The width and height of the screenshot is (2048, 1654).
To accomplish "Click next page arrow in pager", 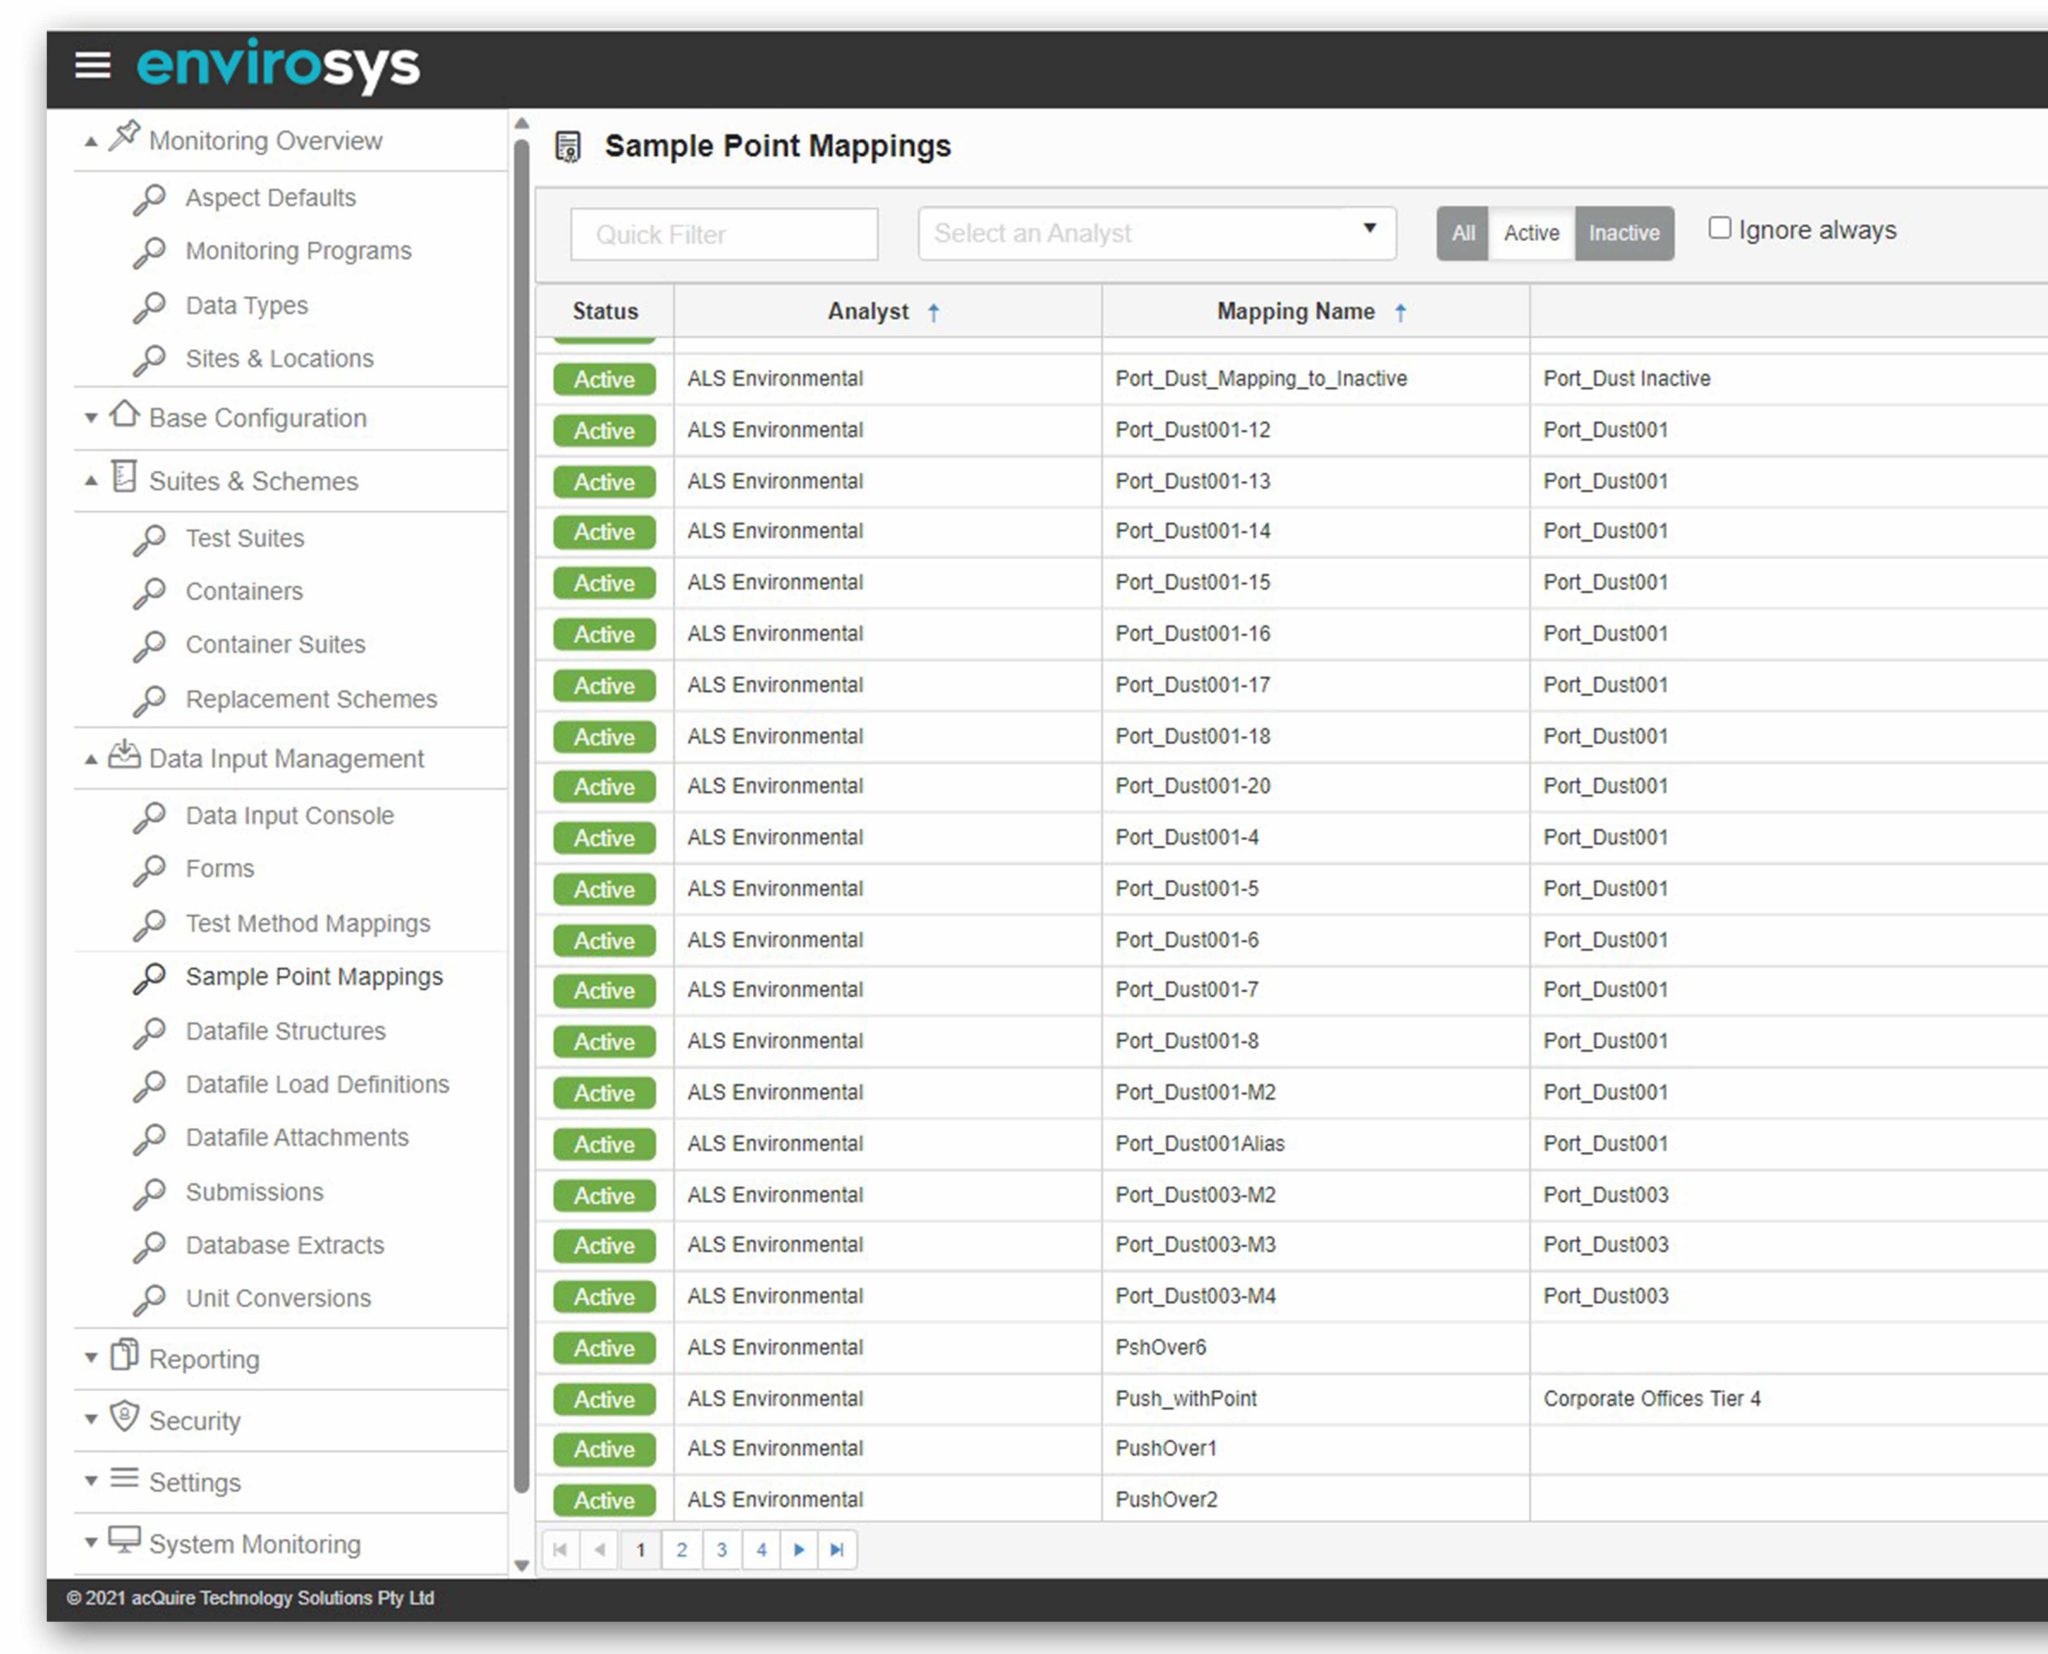I will click(x=799, y=1550).
